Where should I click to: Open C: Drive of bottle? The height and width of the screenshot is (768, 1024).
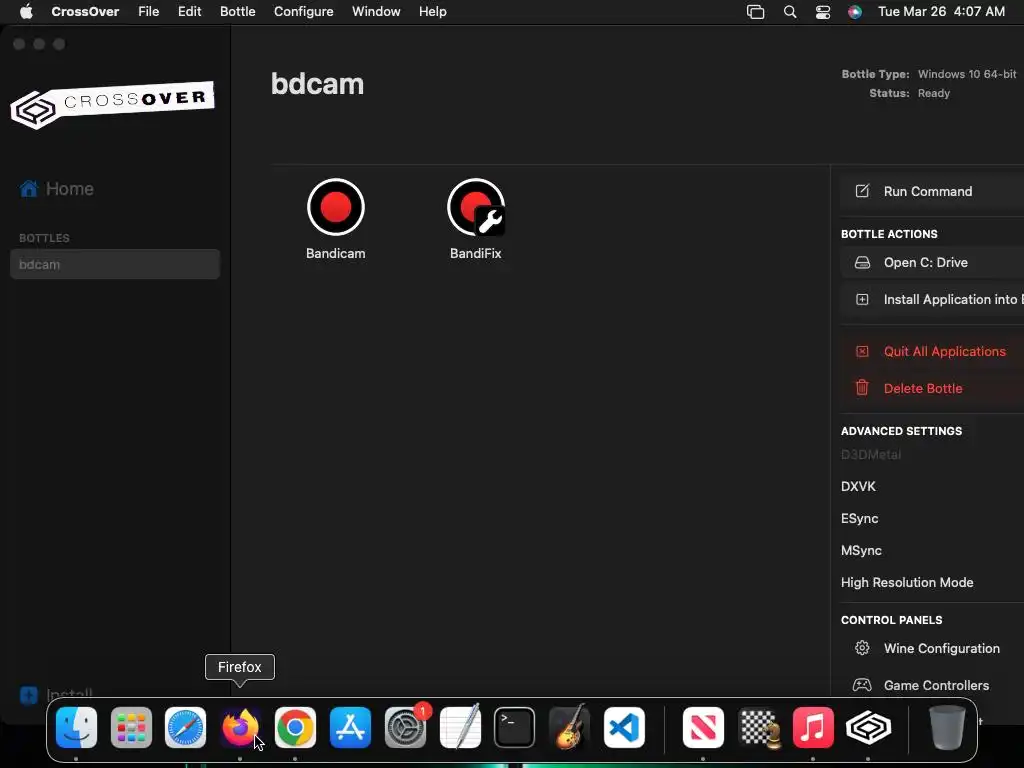931,263
